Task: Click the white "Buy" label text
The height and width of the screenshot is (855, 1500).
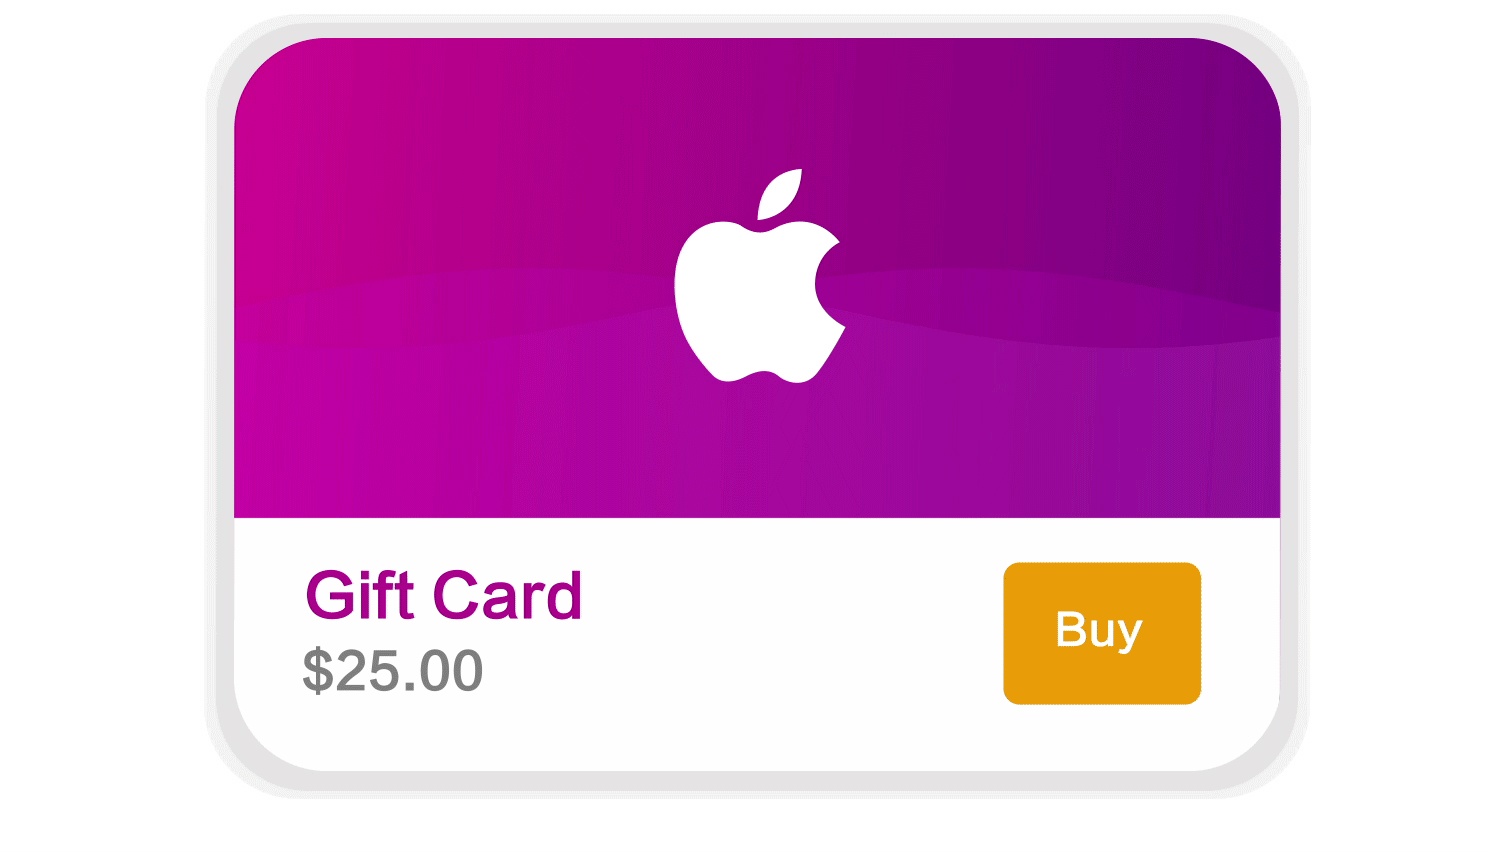Action: (x=1099, y=630)
